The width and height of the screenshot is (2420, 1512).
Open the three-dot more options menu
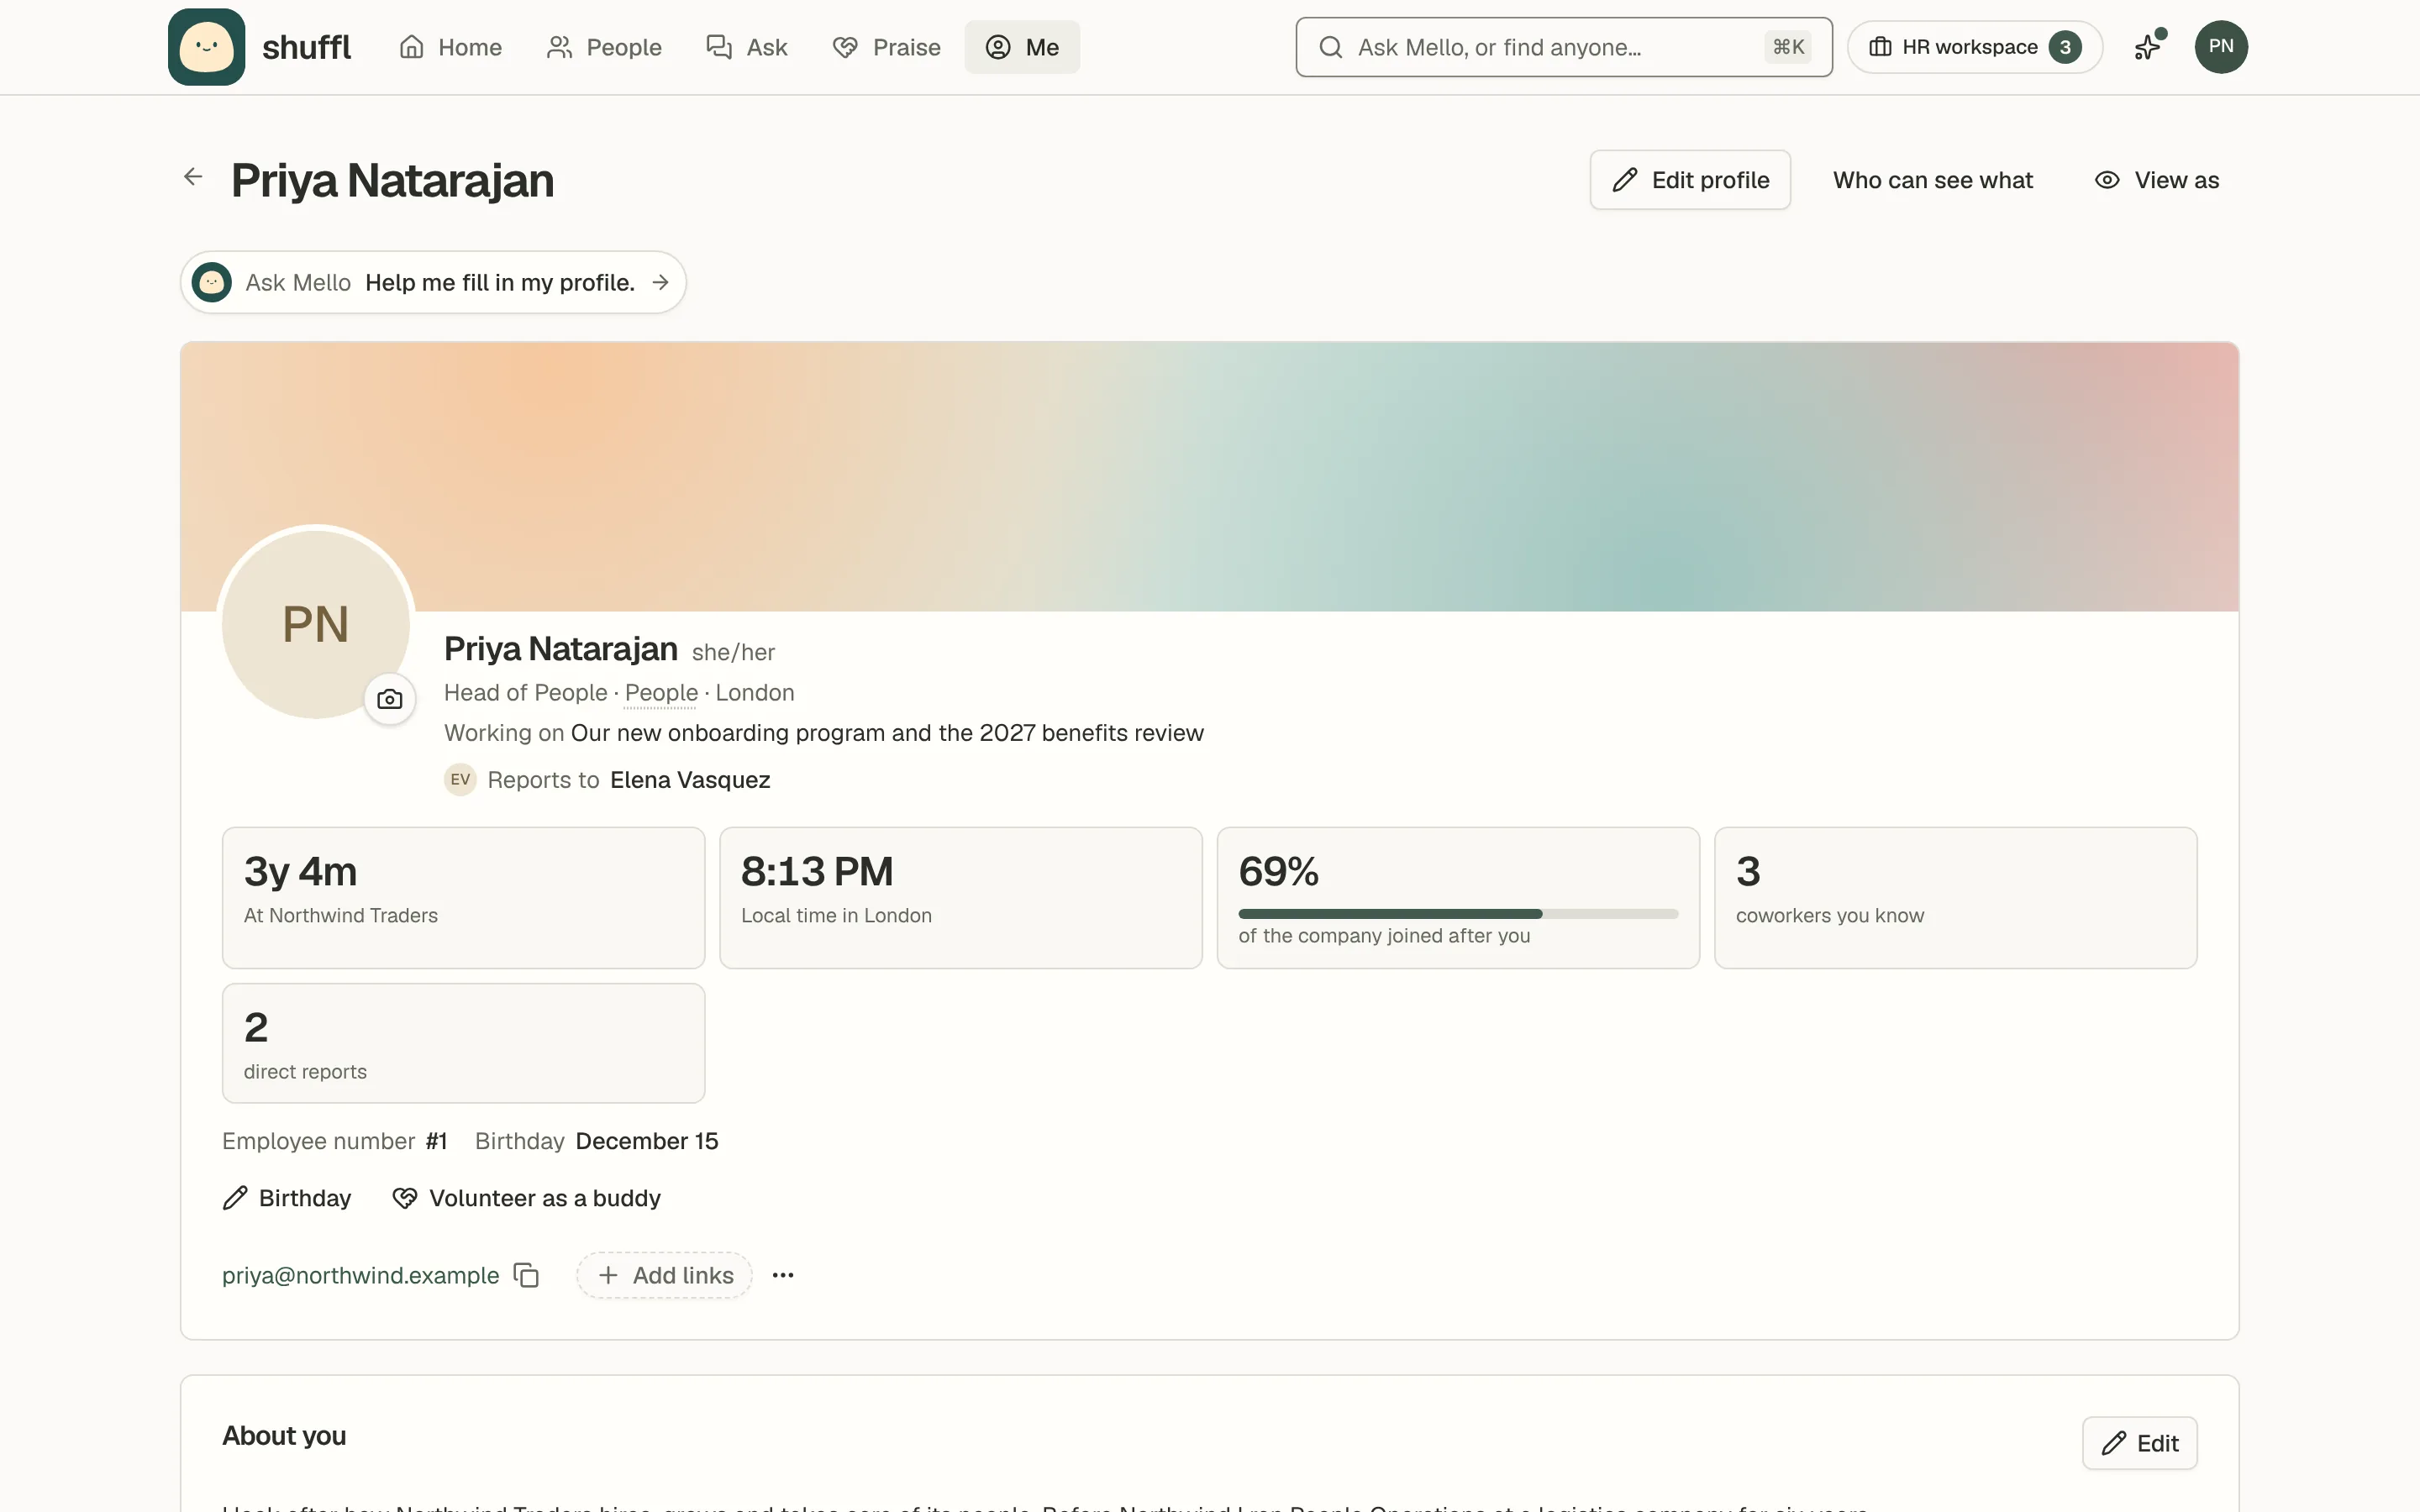coord(783,1275)
